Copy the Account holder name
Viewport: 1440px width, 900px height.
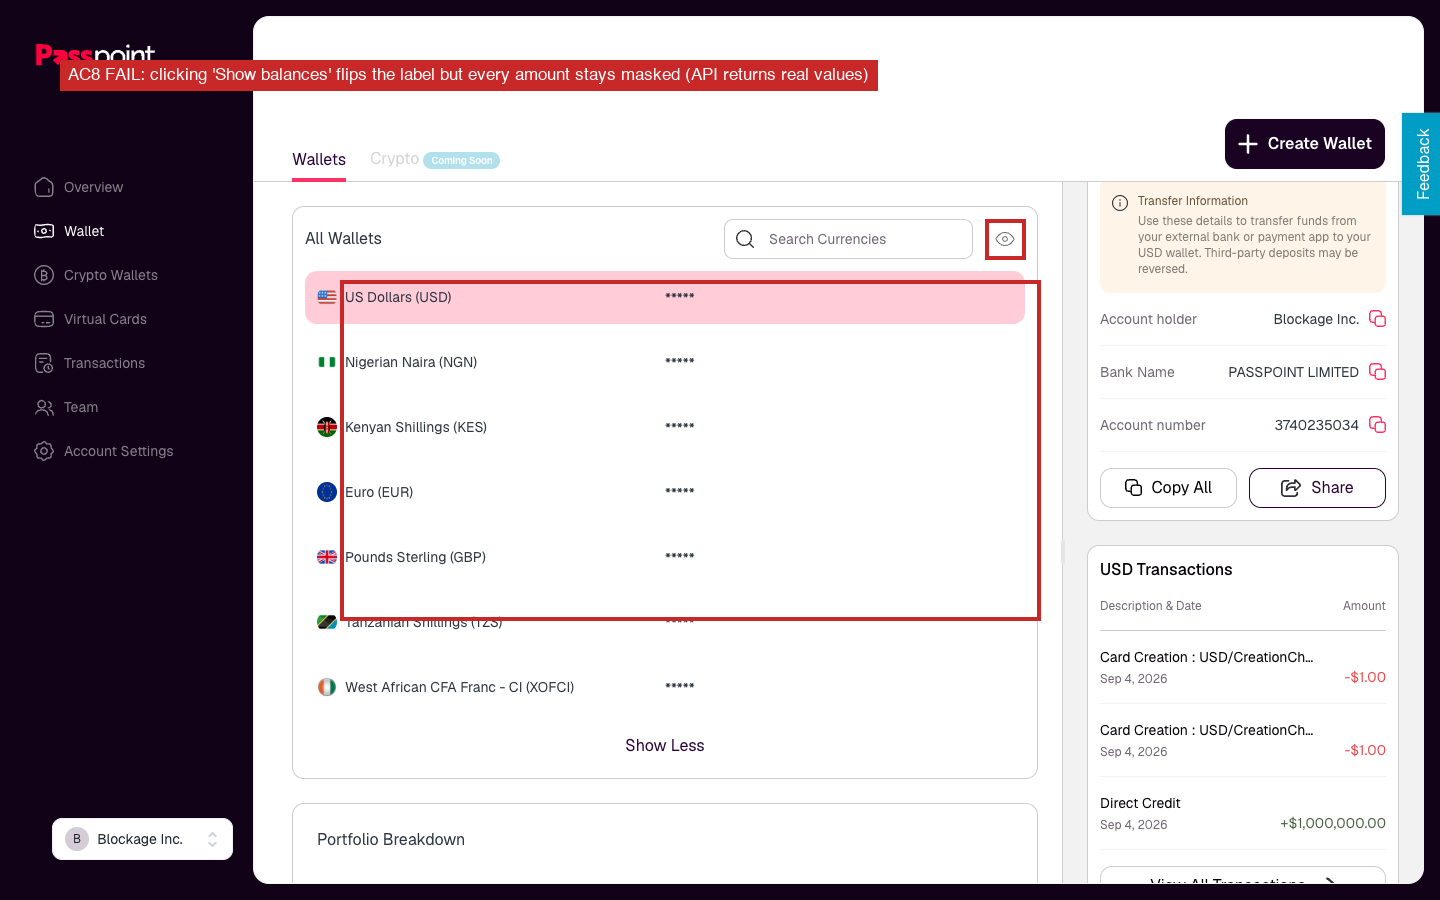tap(1377, 319)
